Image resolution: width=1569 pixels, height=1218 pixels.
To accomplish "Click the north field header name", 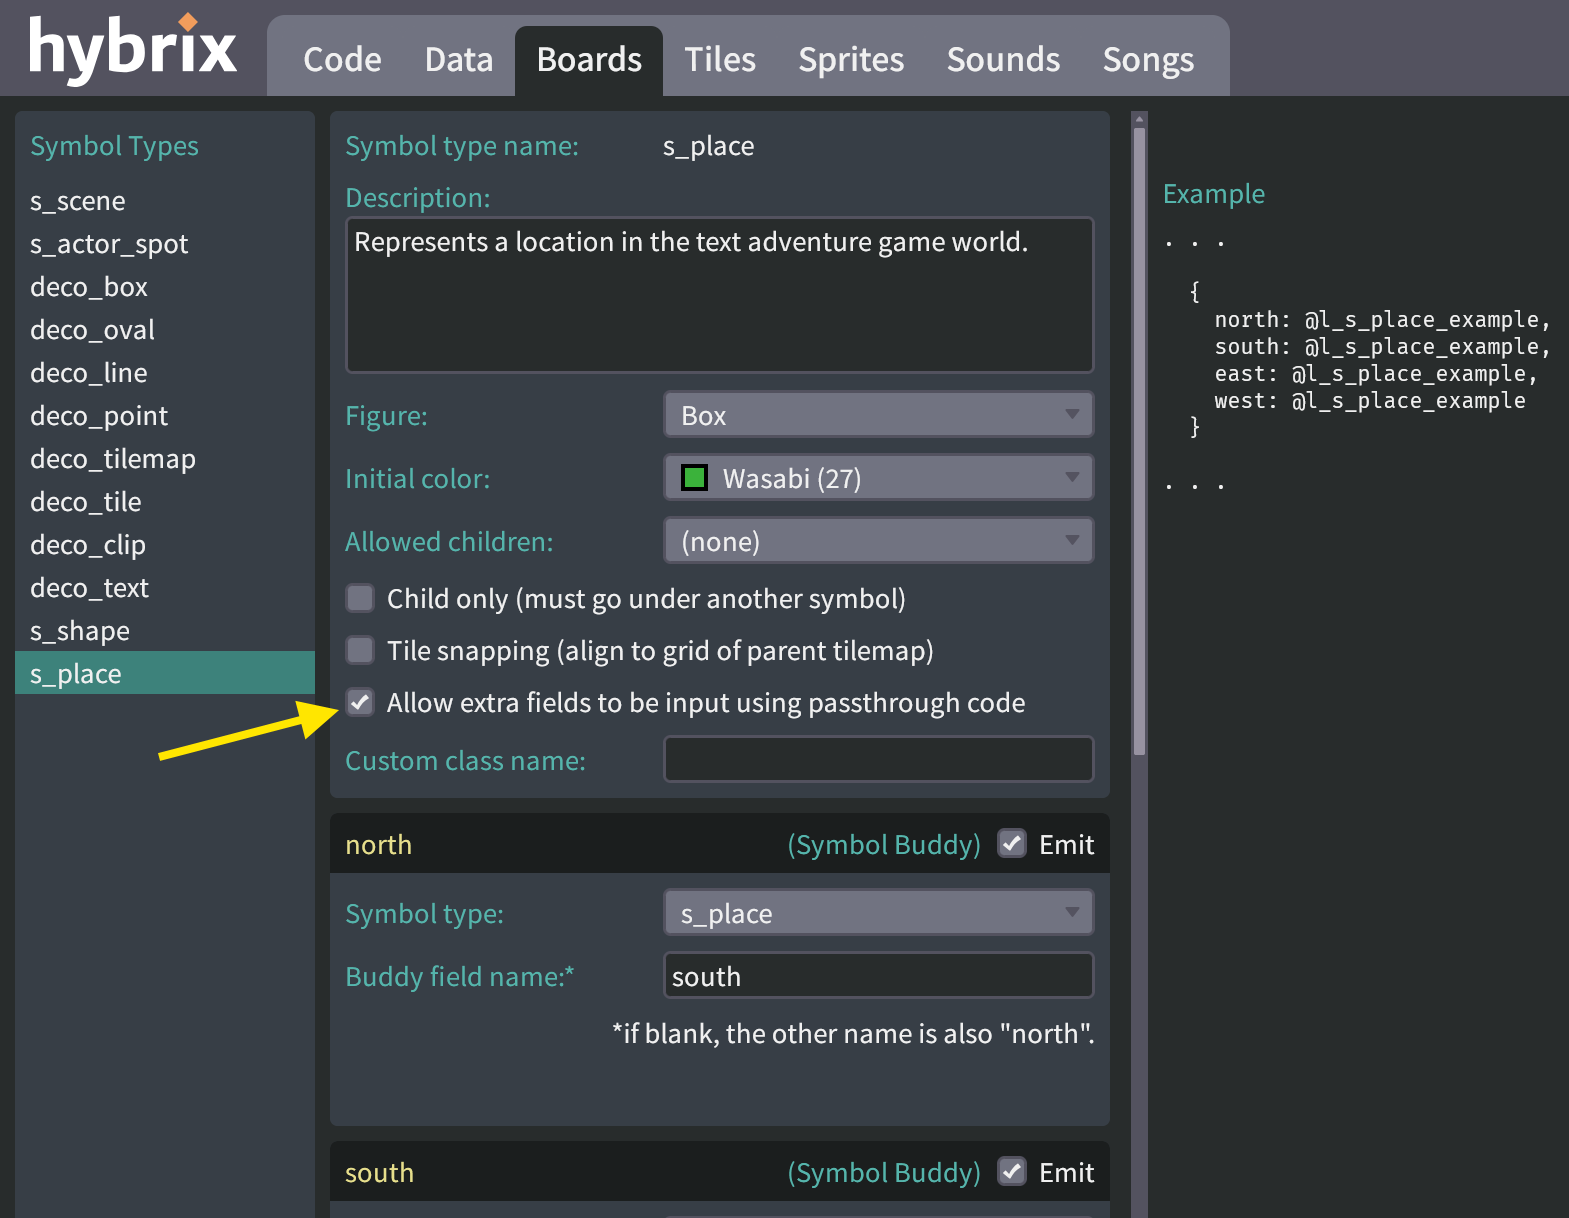I will (378, 845).
